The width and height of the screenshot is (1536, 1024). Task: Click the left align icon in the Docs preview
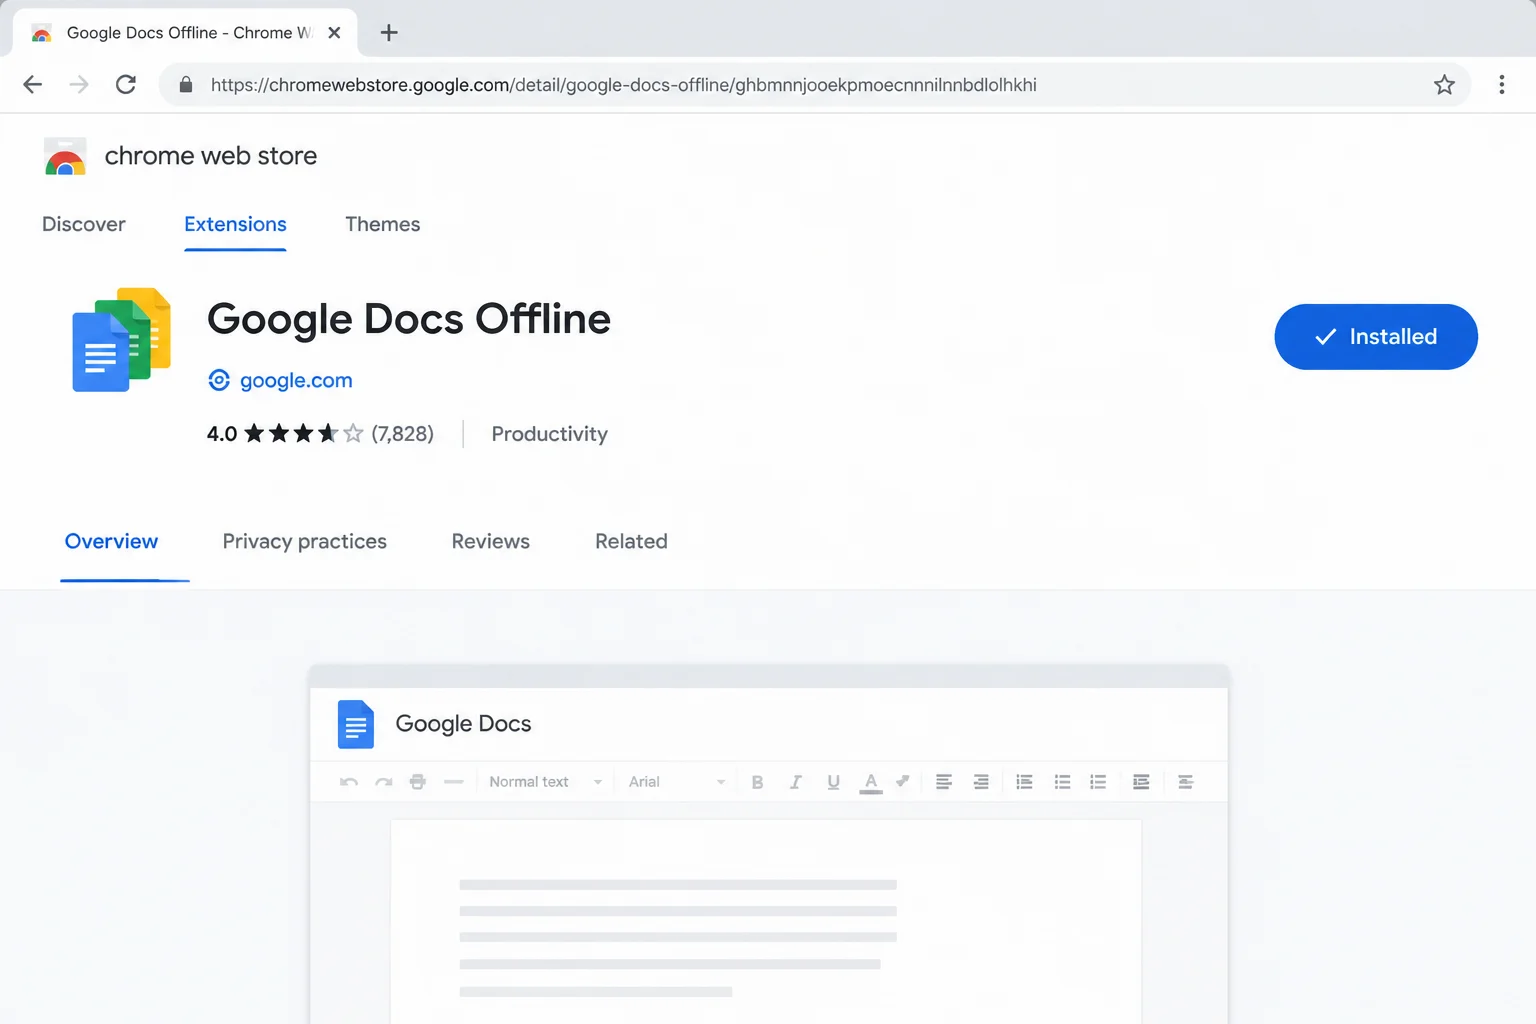click(x=943, y=782)
